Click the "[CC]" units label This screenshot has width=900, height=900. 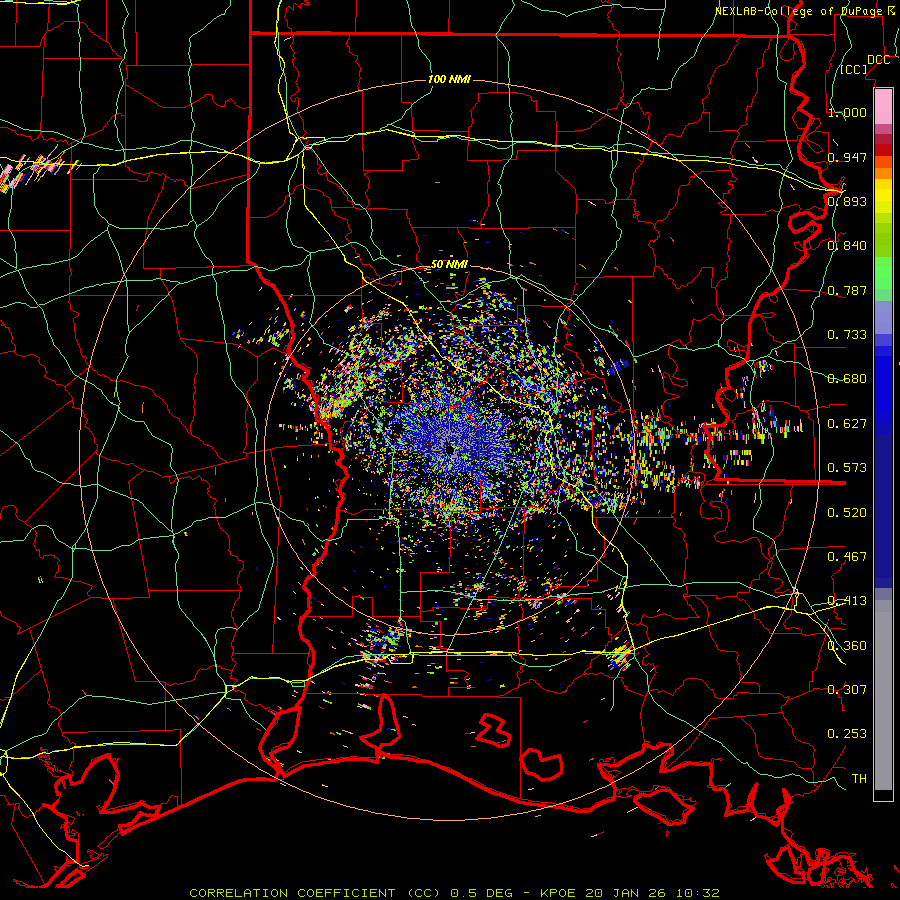pos(854,69)
